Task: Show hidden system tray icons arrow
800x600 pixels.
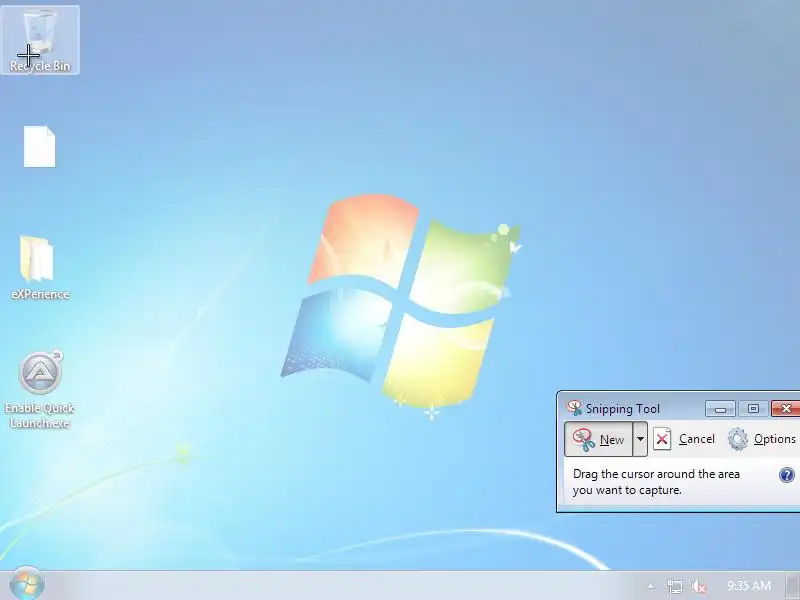Action: point(651,586)
